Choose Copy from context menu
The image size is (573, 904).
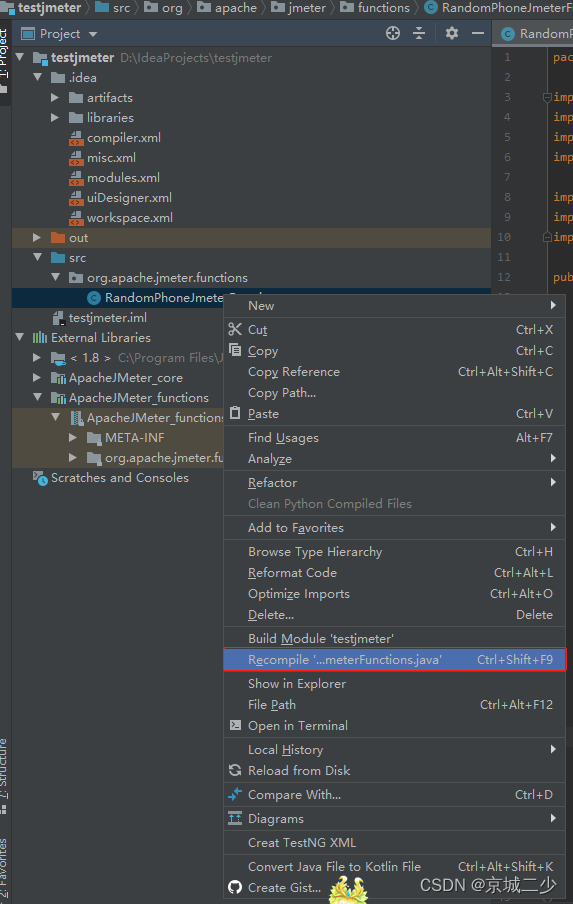pyautogui.click(x=394, y=351)
